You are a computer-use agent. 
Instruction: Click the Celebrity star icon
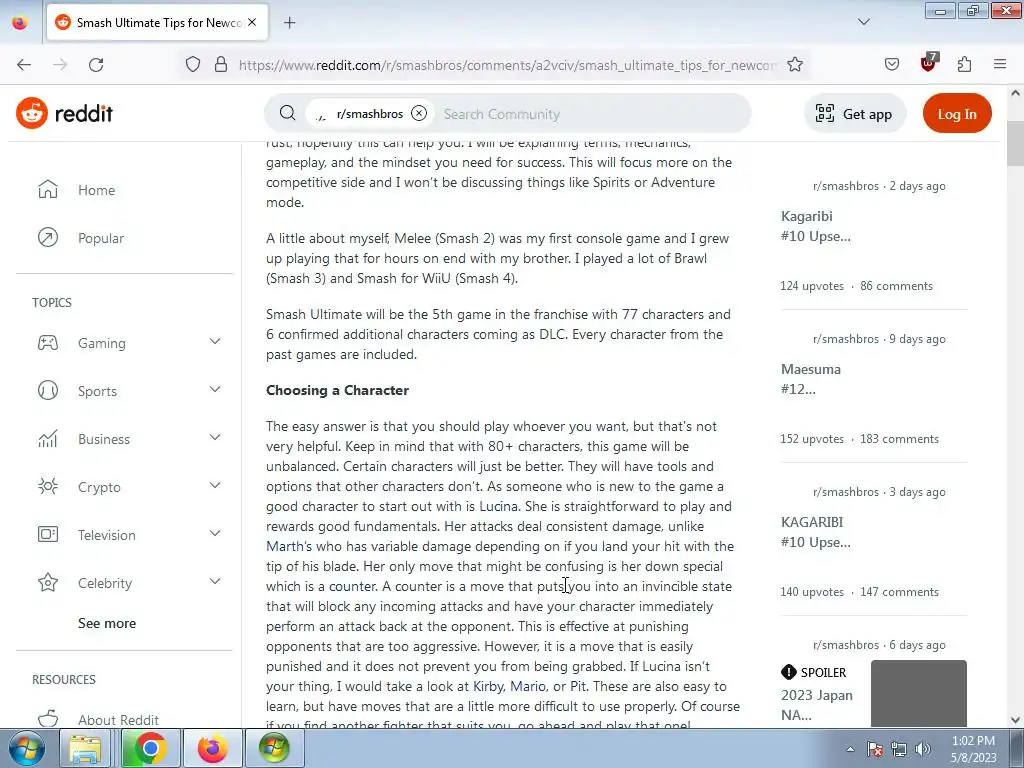pyautogui.click(x=48, y=583)
